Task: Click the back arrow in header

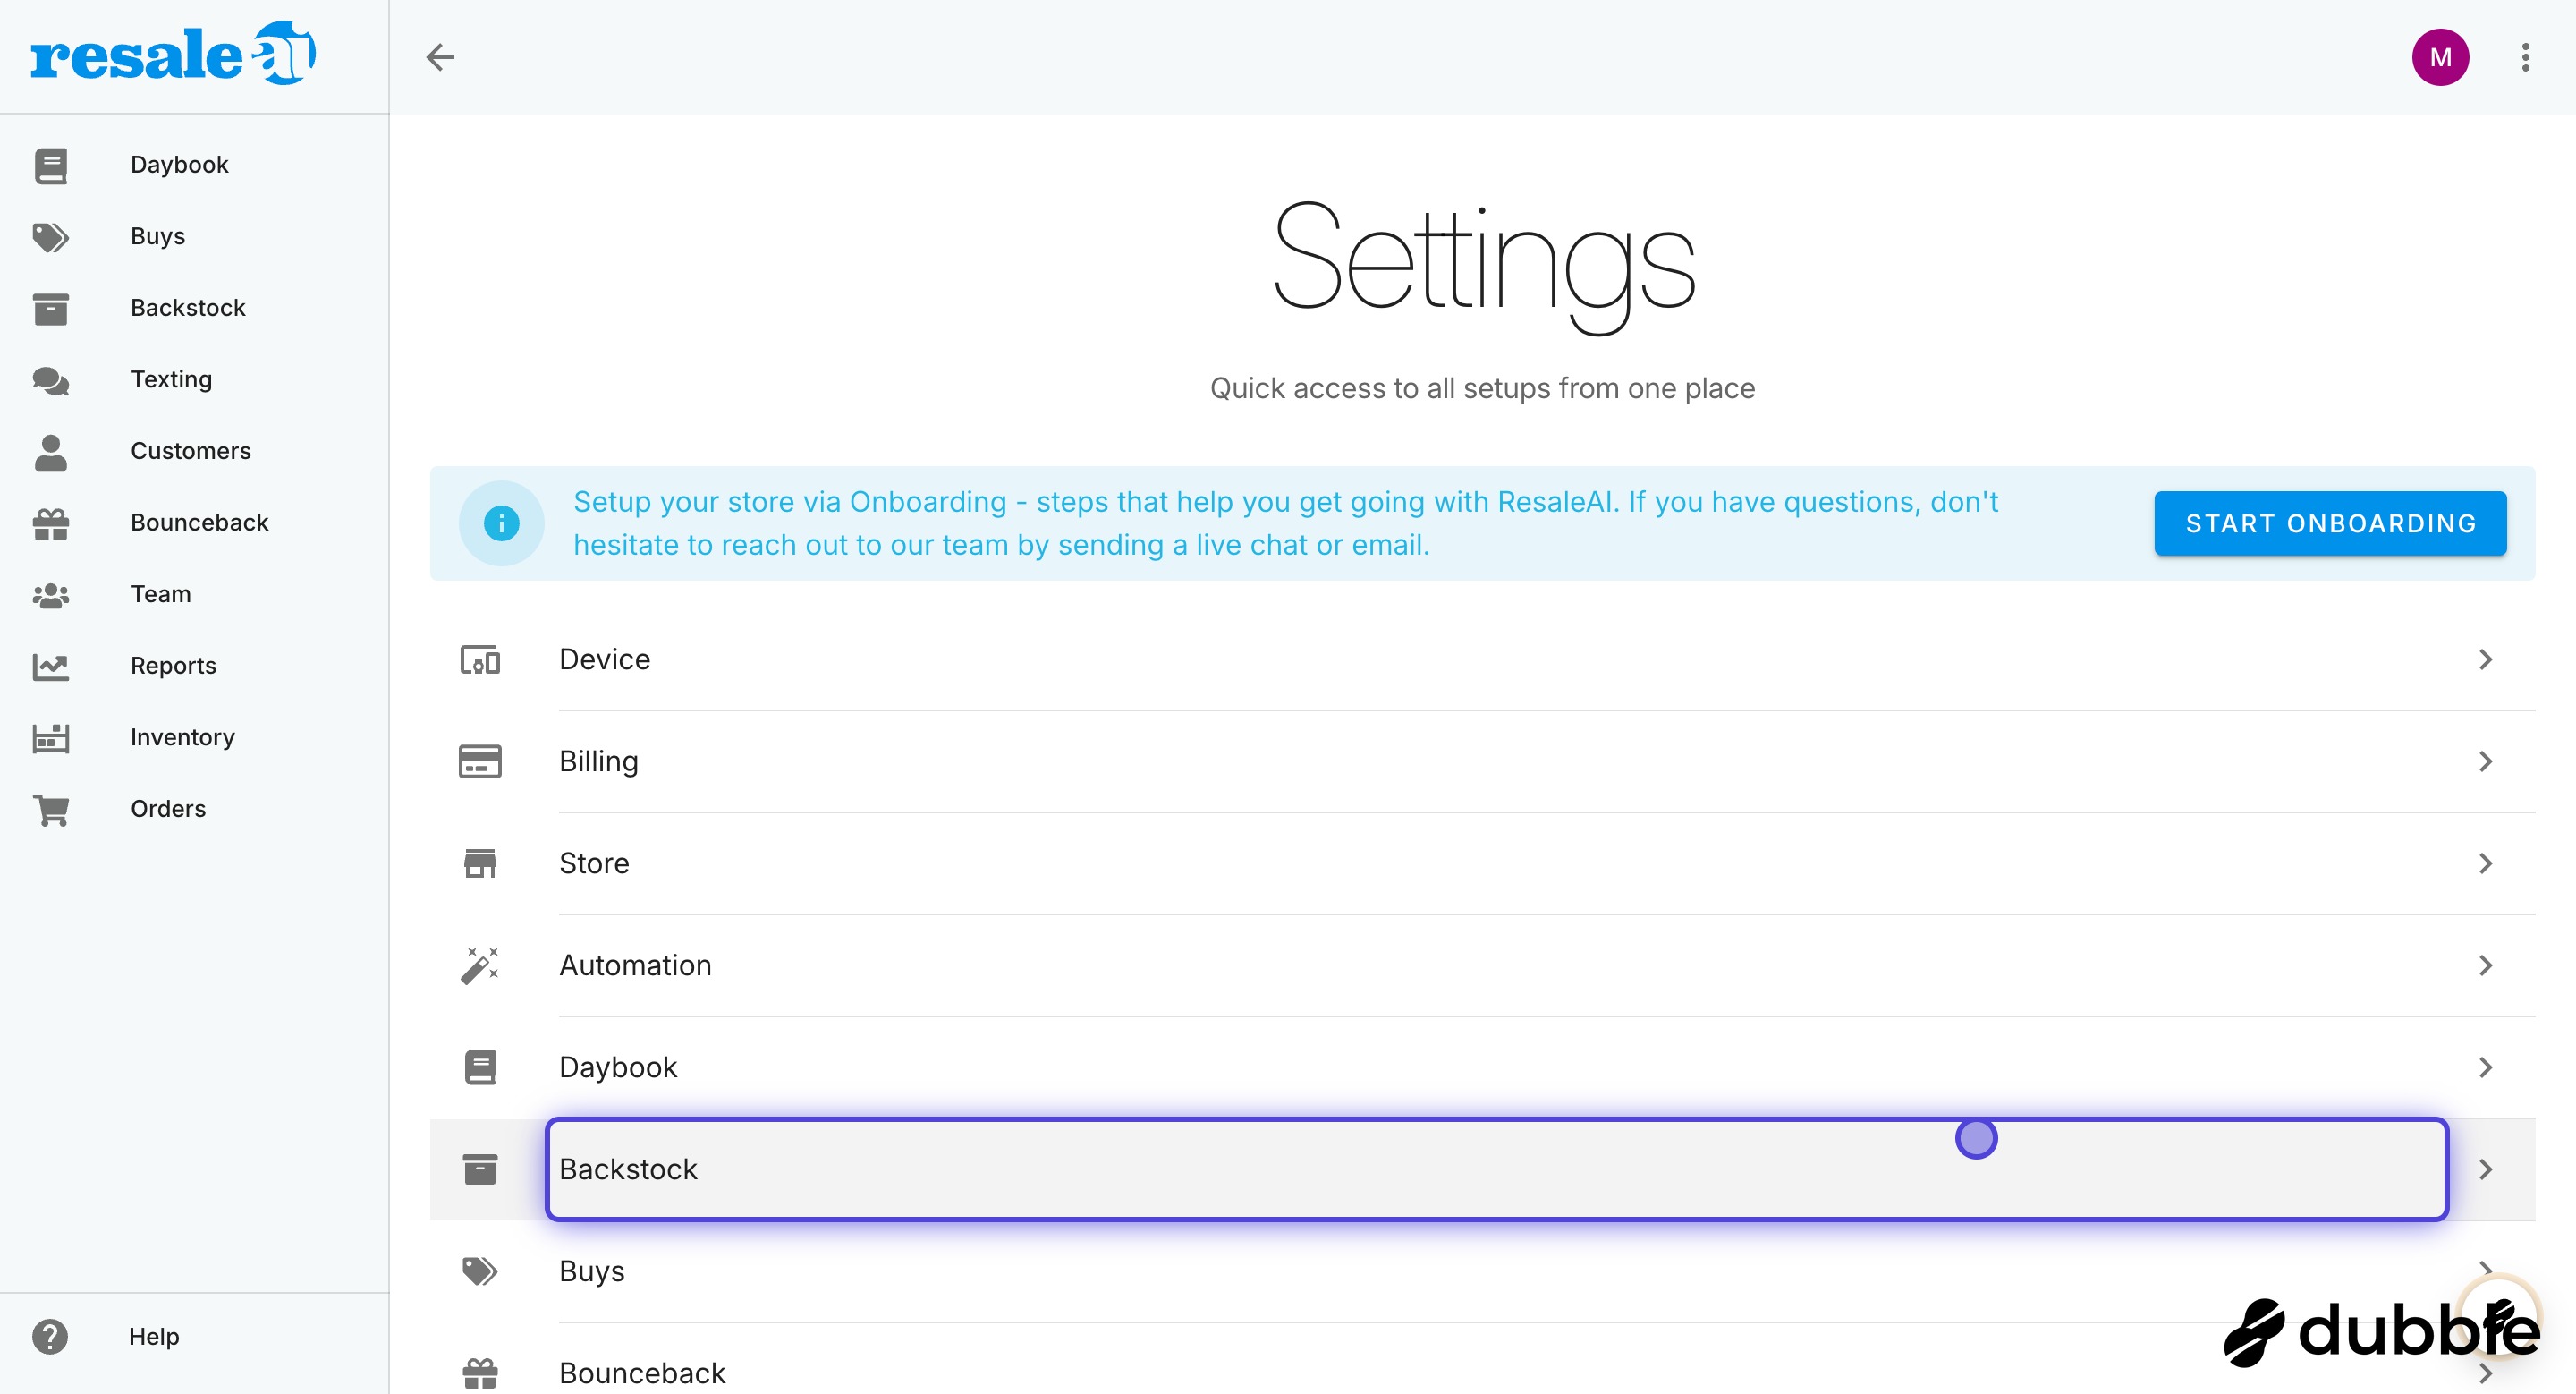Action: (x=440, y=57)
